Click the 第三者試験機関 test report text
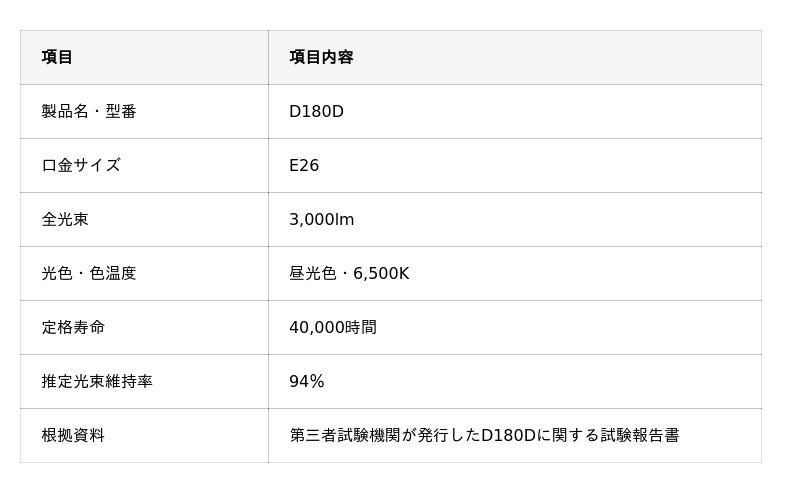The width and height of the screenshot is (800, 493). pos(345,435)
